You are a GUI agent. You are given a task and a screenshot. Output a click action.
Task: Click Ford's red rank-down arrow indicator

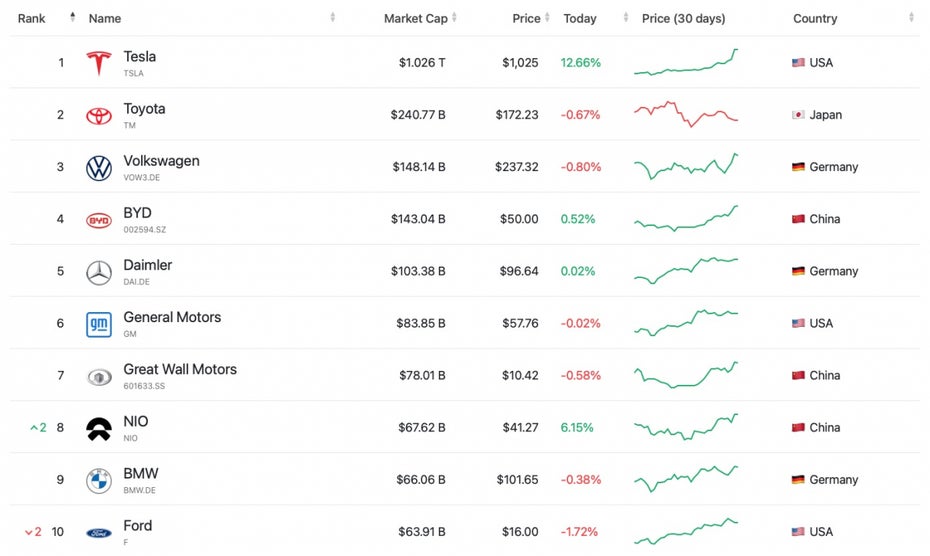click(33, 532)
